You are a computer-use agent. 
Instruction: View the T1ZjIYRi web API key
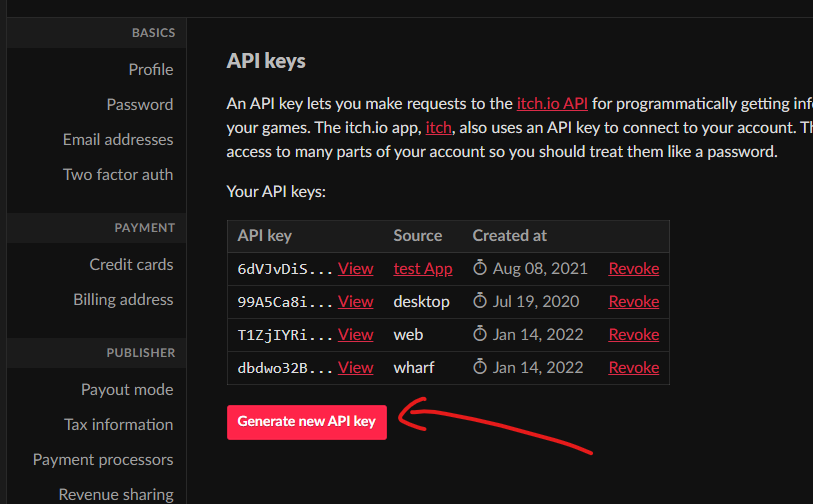click(x=355, y=334)
